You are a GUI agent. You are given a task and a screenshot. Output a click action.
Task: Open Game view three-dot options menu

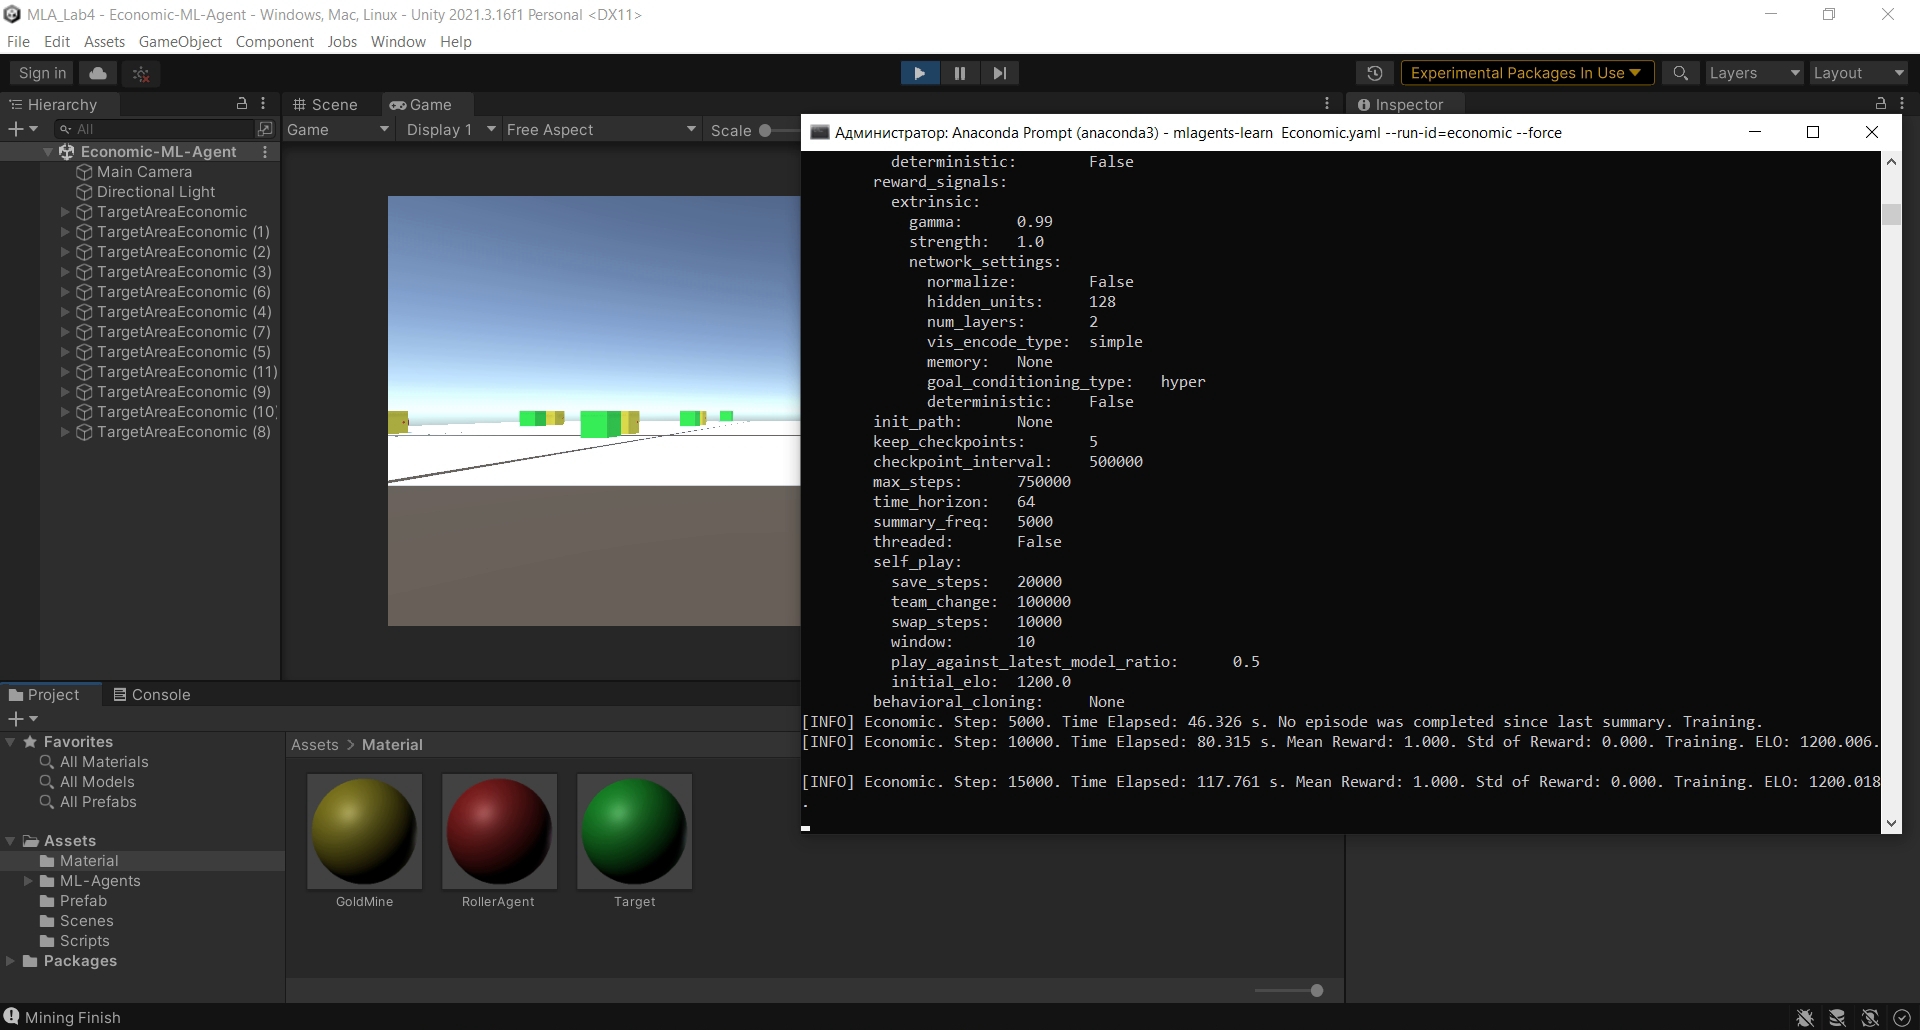click(1327, 103)
